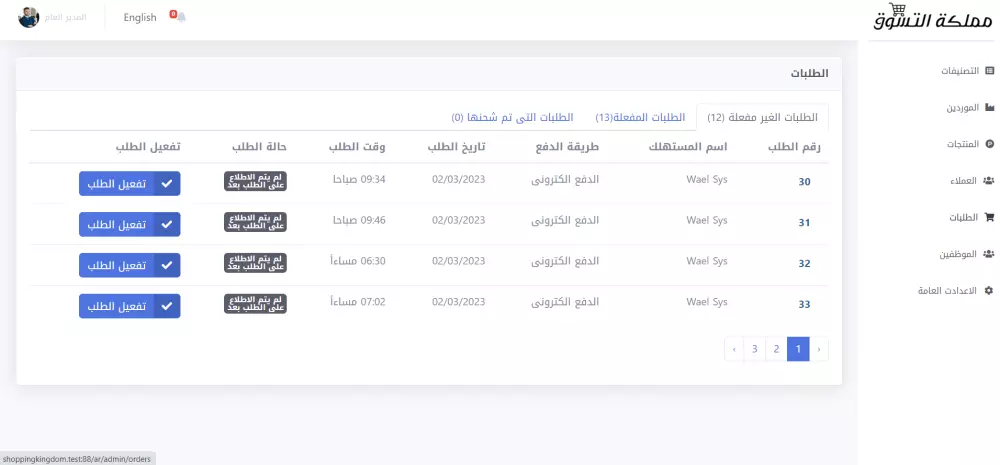Click date 02/03/2023 in order 33 row
This screenshot has height=465, width=1000.
click(x=459, y=302)
